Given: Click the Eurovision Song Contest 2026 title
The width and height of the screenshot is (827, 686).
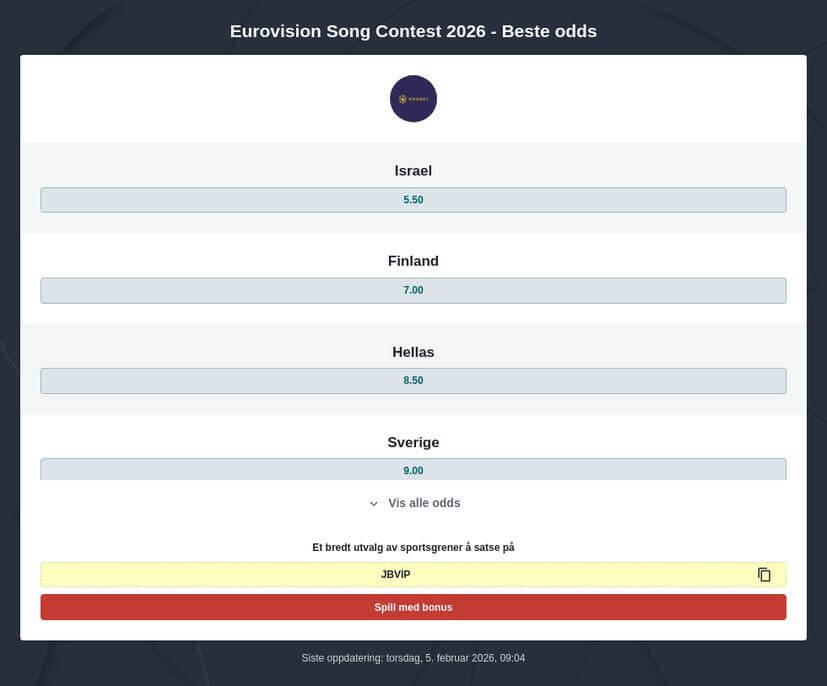Looking at the screenshot, I should click(x=413, y=31).
